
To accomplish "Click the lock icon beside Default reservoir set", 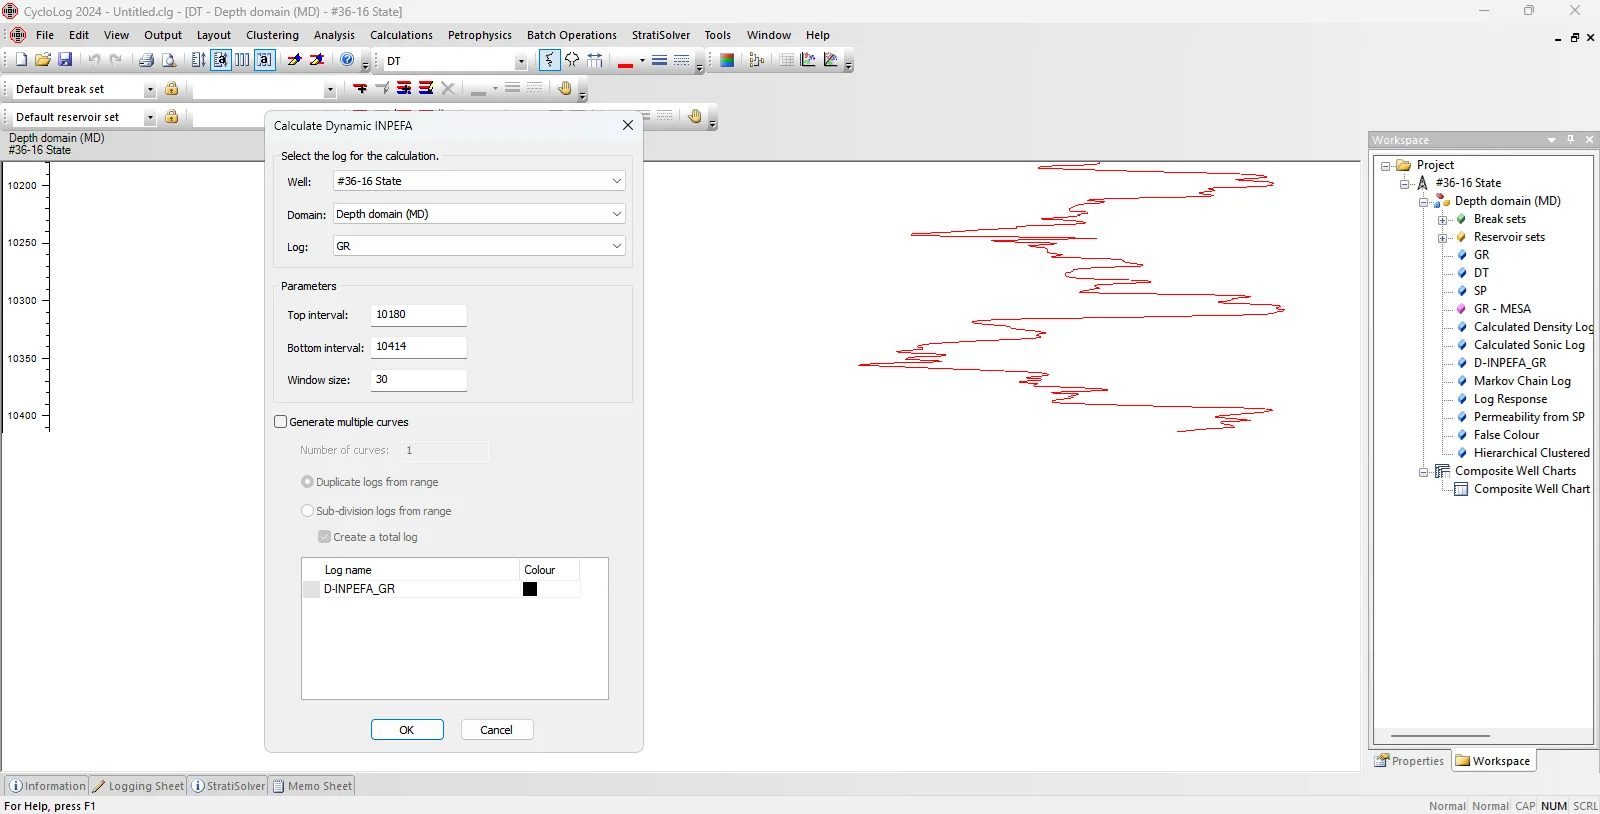I will [x=172, y=117].
